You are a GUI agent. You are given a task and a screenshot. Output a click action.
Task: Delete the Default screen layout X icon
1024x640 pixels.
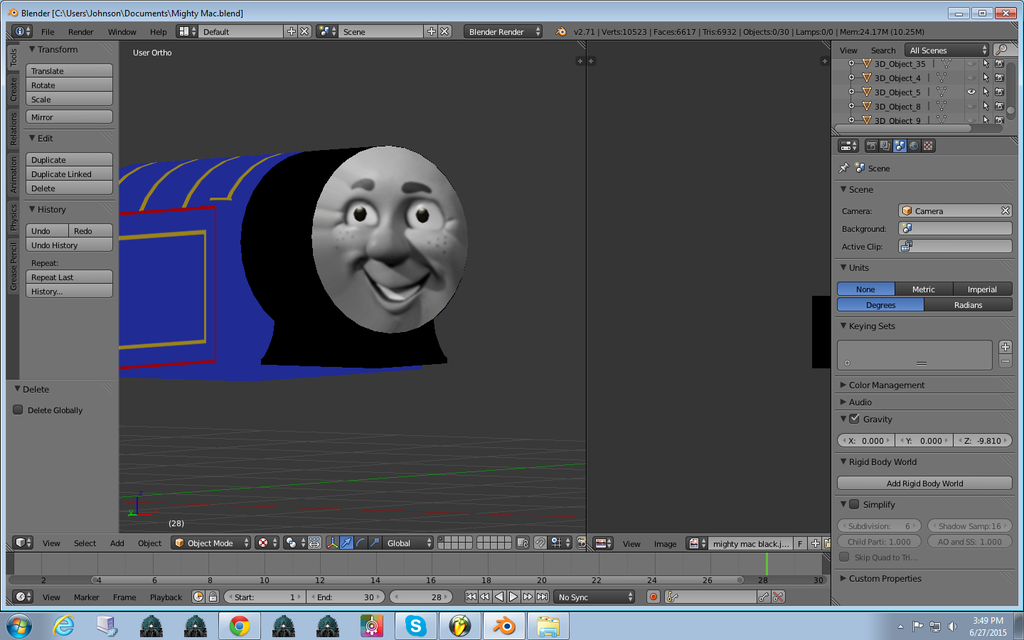coord(304,31)
